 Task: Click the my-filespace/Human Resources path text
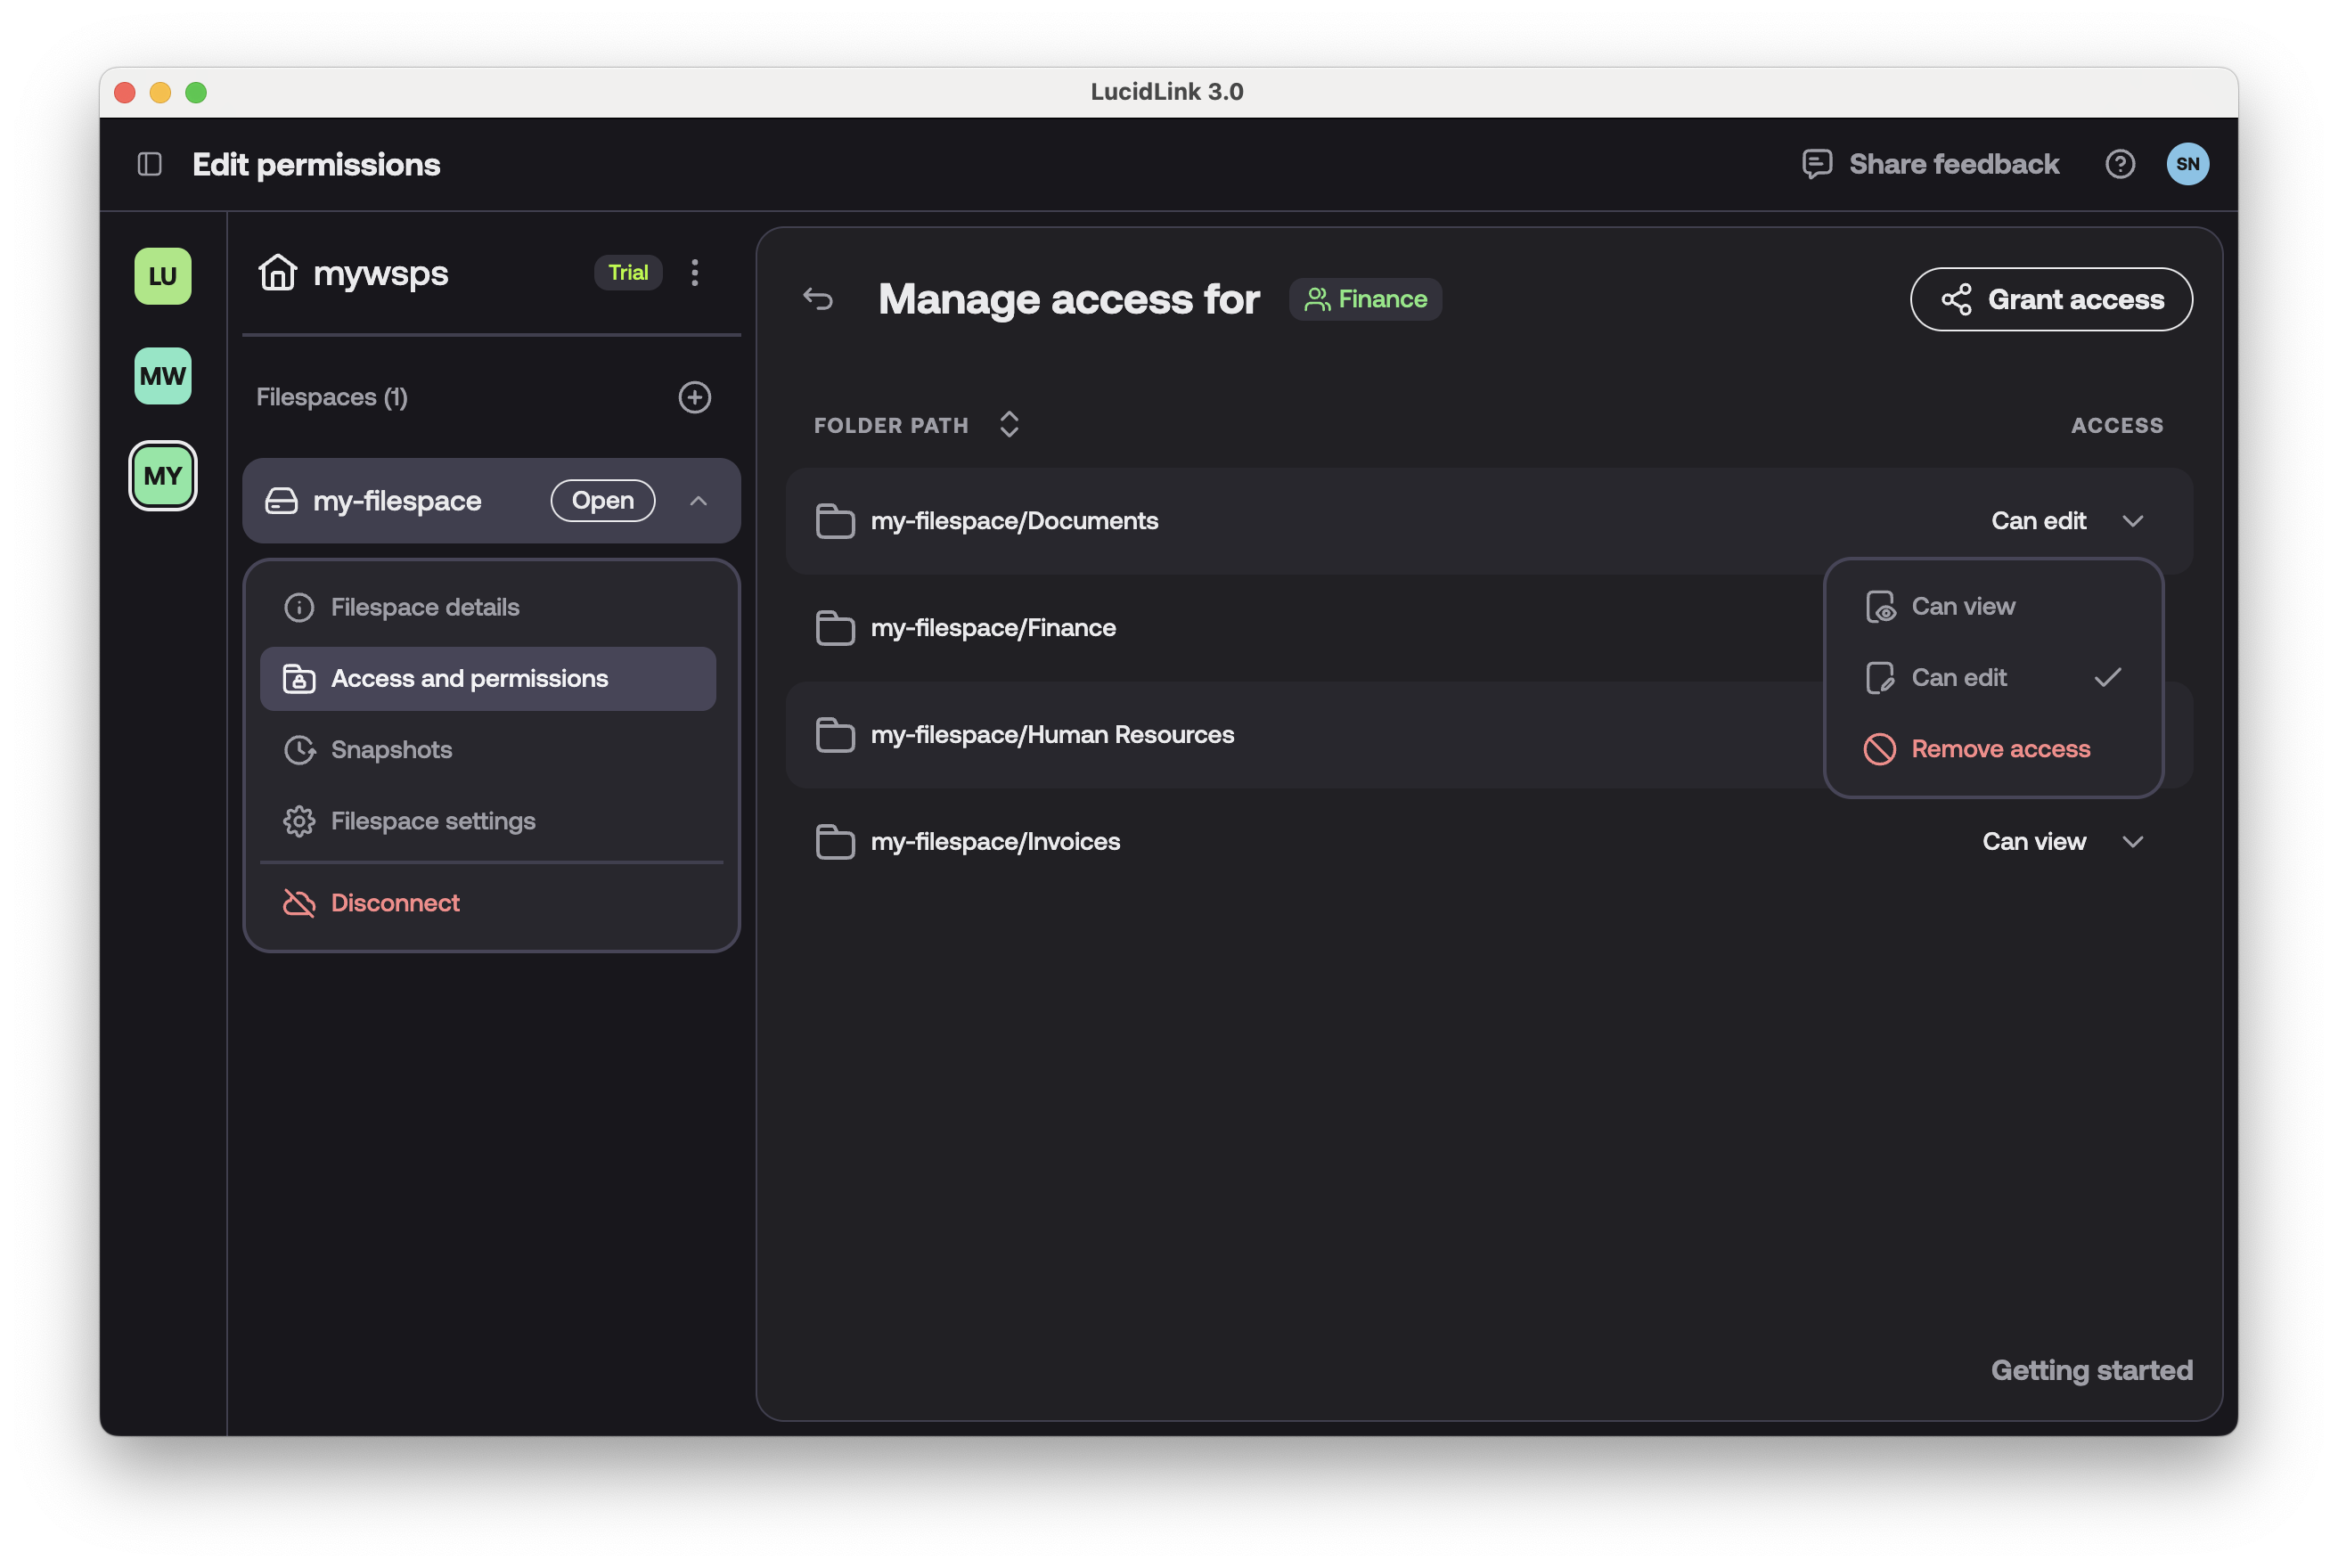[1052, 735]
